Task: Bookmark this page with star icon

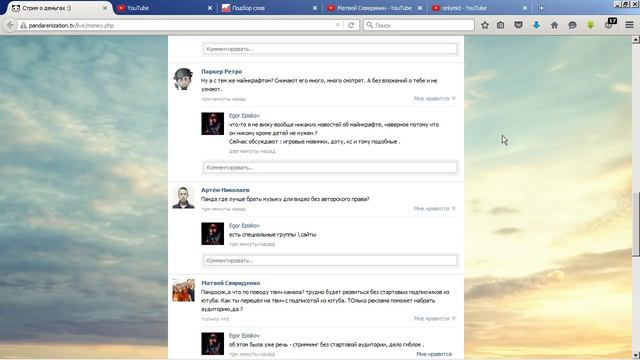Action: (x=484, y=25)
